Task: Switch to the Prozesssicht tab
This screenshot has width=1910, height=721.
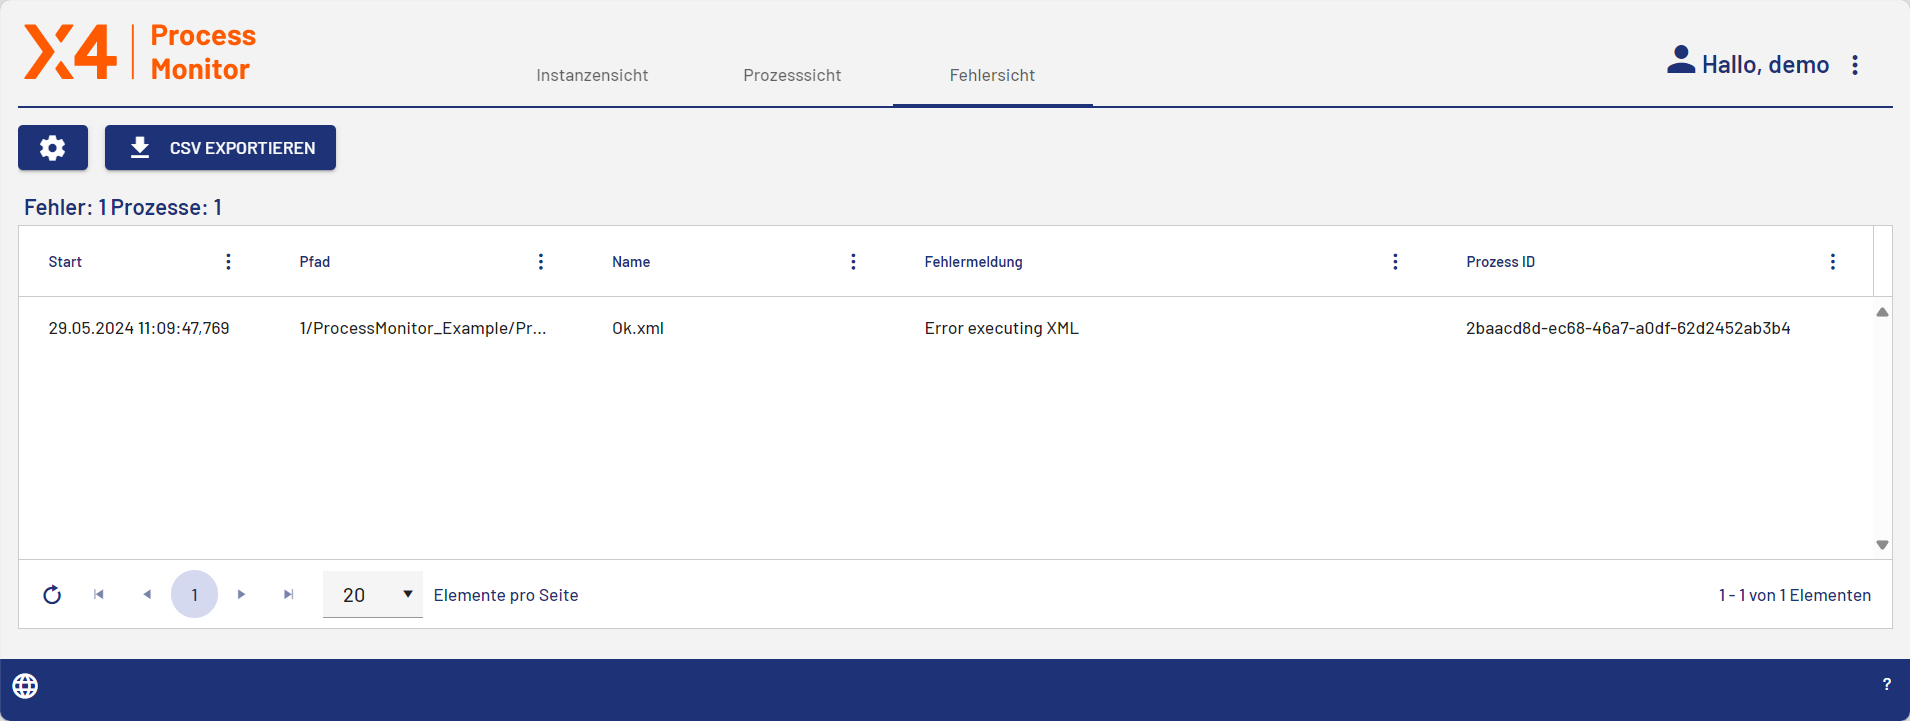Action: (792, 75)
